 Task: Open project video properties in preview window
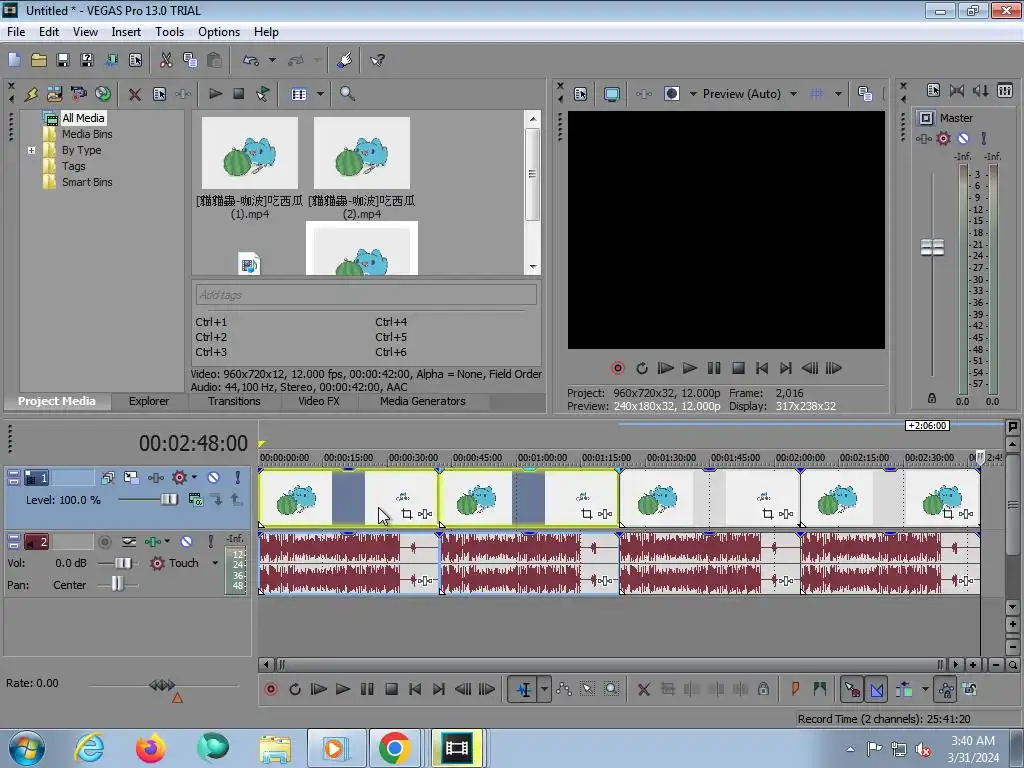[581, 94]
